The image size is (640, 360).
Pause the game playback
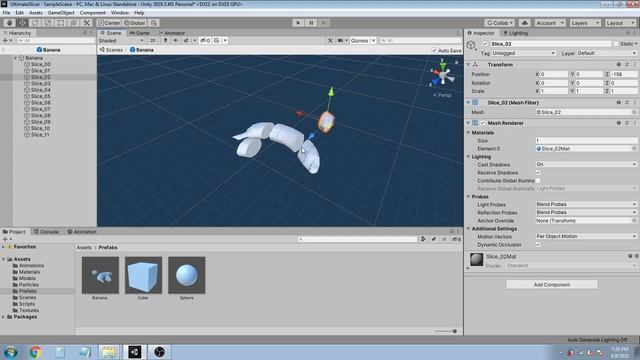click(311, 23)
